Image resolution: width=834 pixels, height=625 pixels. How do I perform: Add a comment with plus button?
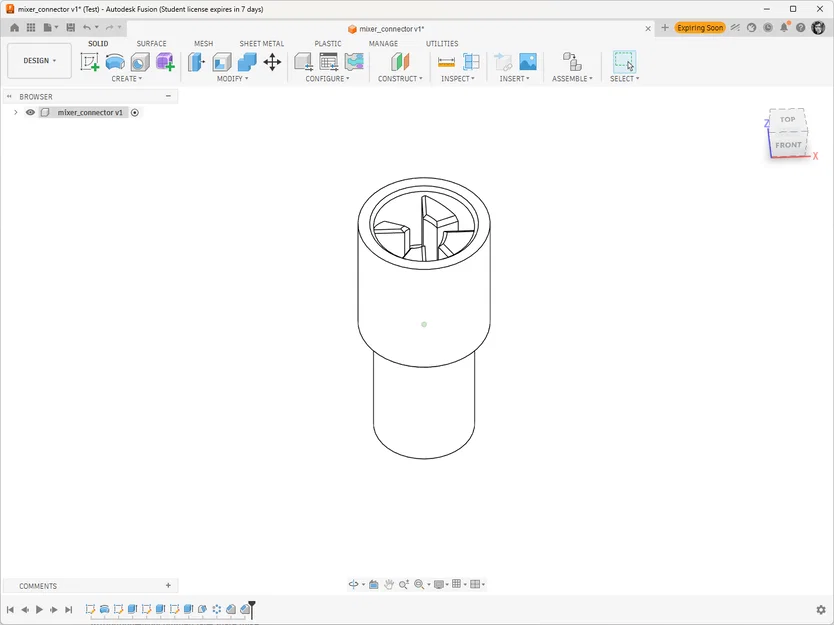pyautogui.click(x=168, y=585)
